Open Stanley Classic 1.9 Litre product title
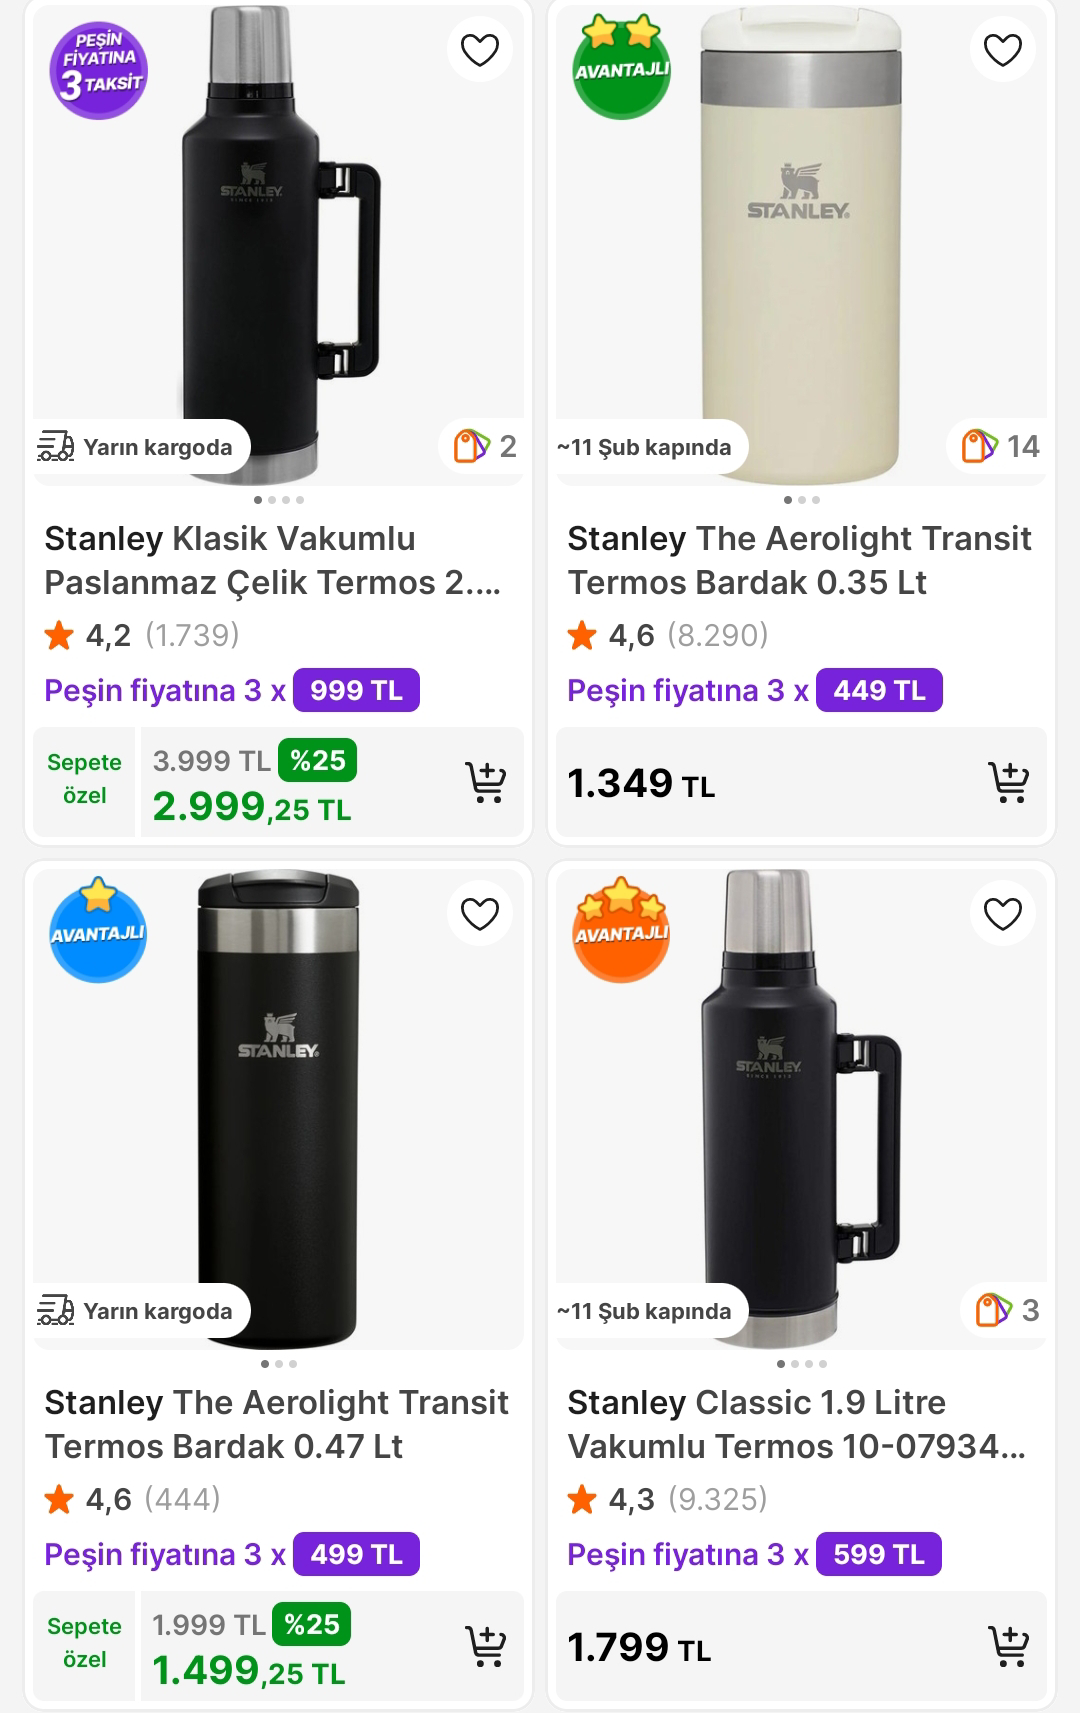Image resolution: width=1080 pixels, height=1713 pixels. [x=796, y=1424]
